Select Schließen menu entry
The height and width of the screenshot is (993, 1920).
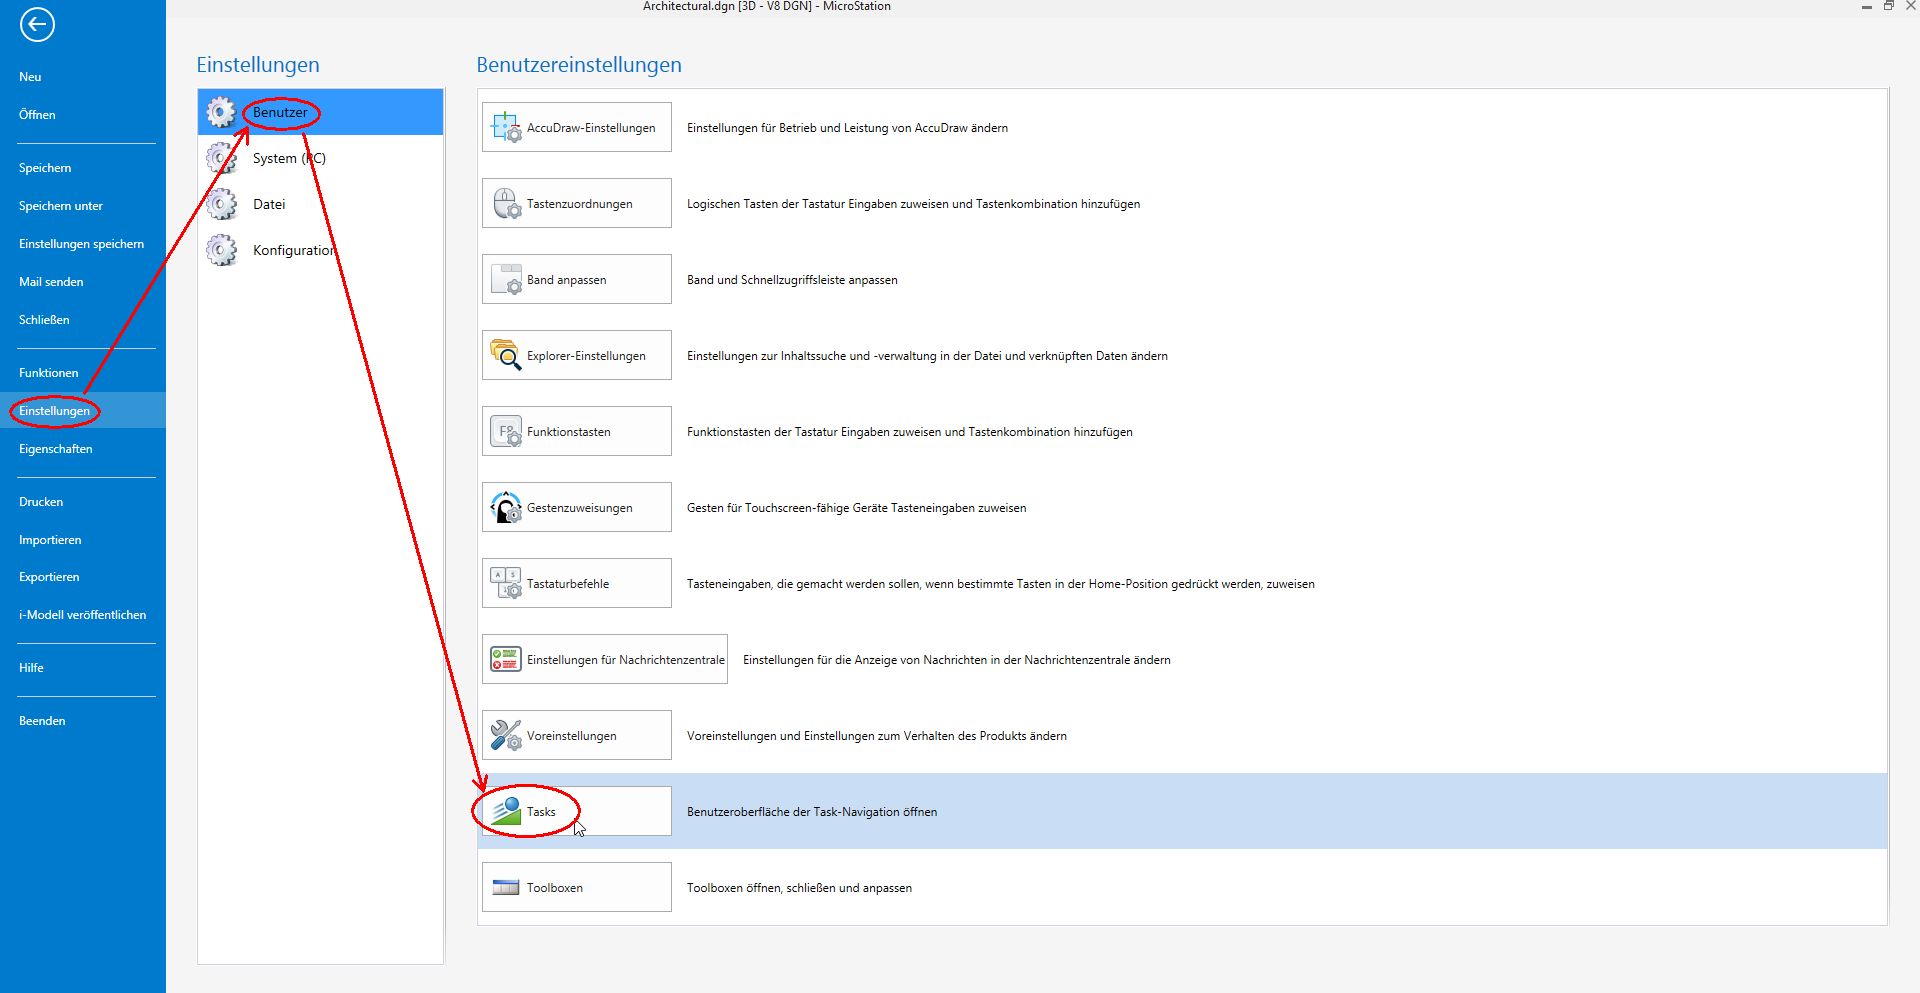click(44, 320)
